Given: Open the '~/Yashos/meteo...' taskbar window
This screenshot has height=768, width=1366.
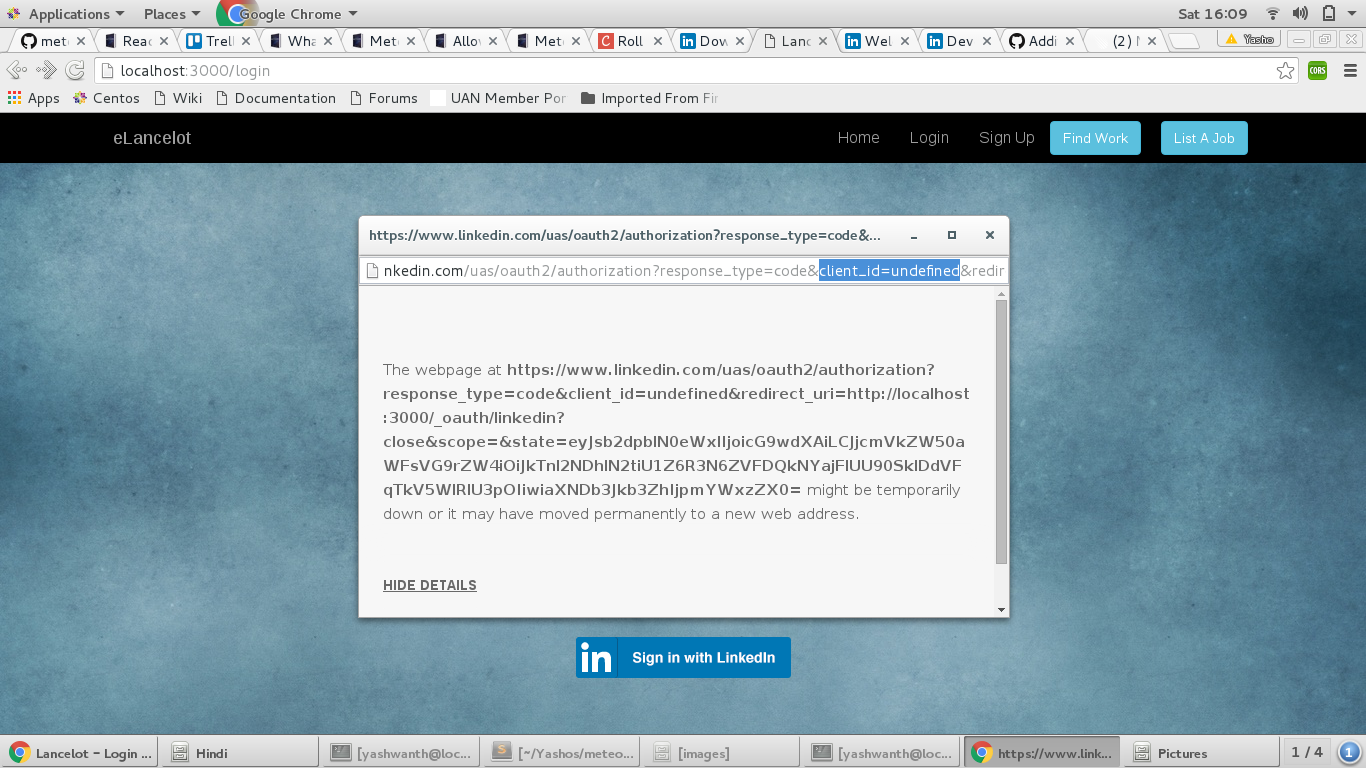Looking at the screenshot, I should pos(563,753).
